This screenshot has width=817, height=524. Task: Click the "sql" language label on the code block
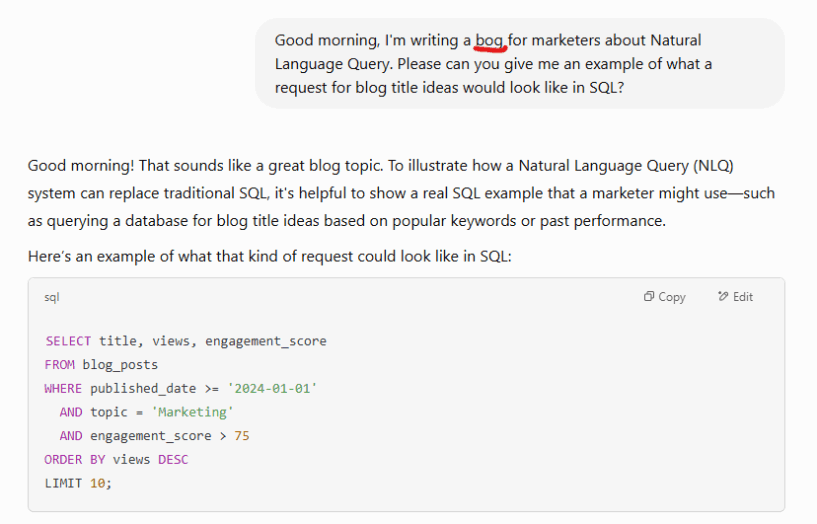(x=51, y=297)
